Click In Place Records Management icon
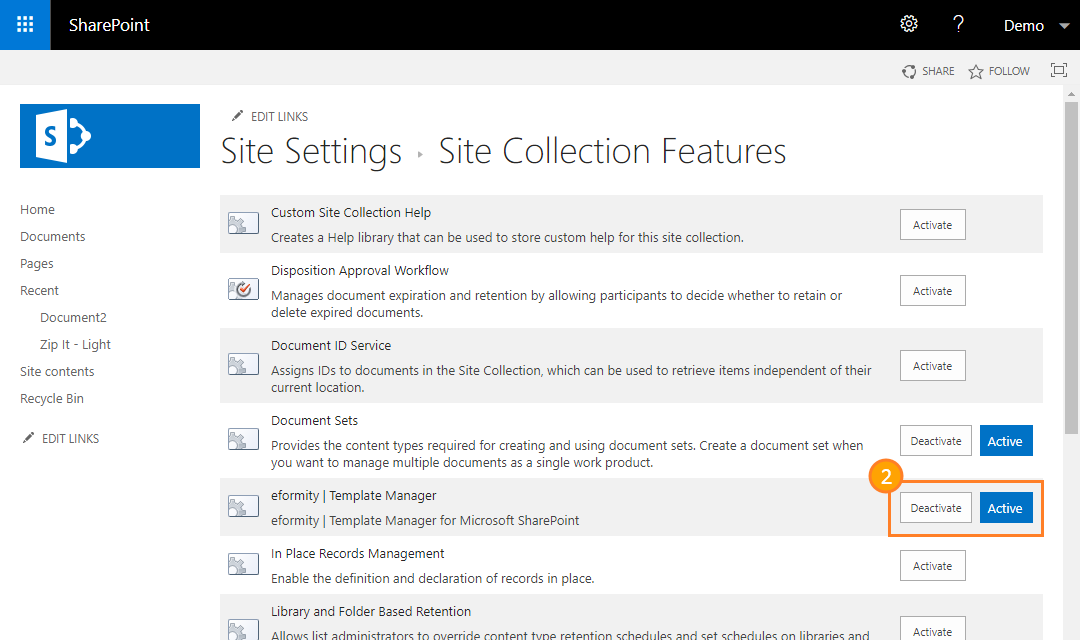Image resolution: width=1080 pixels, height=640 pixels. 243,564
